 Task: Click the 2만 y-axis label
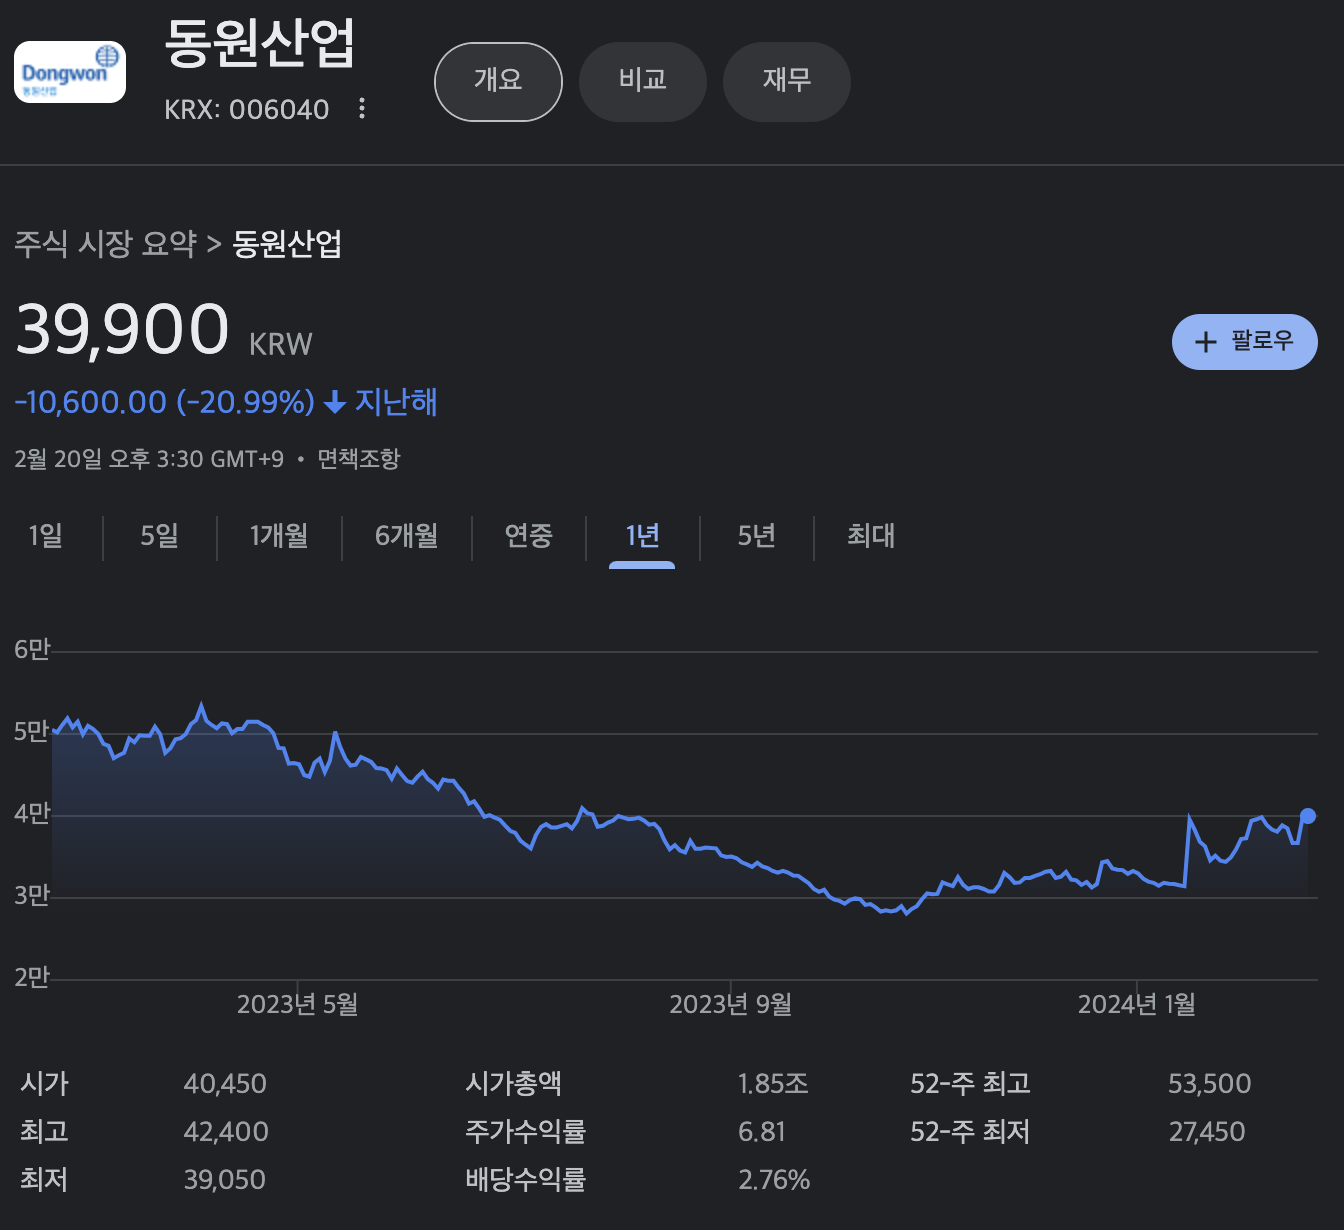coord(32,977)
